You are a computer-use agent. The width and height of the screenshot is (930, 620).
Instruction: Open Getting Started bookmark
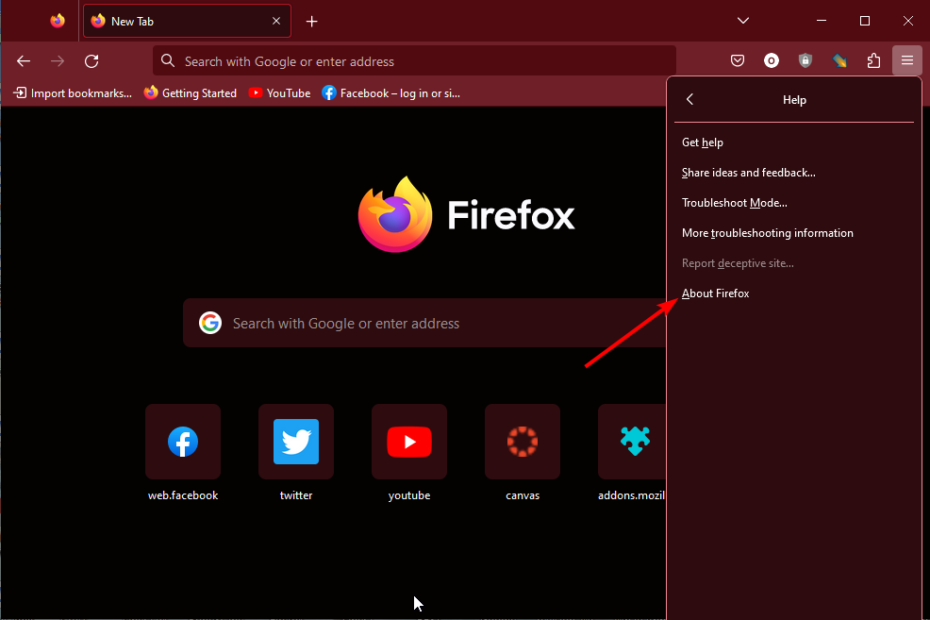coord(190,93)
